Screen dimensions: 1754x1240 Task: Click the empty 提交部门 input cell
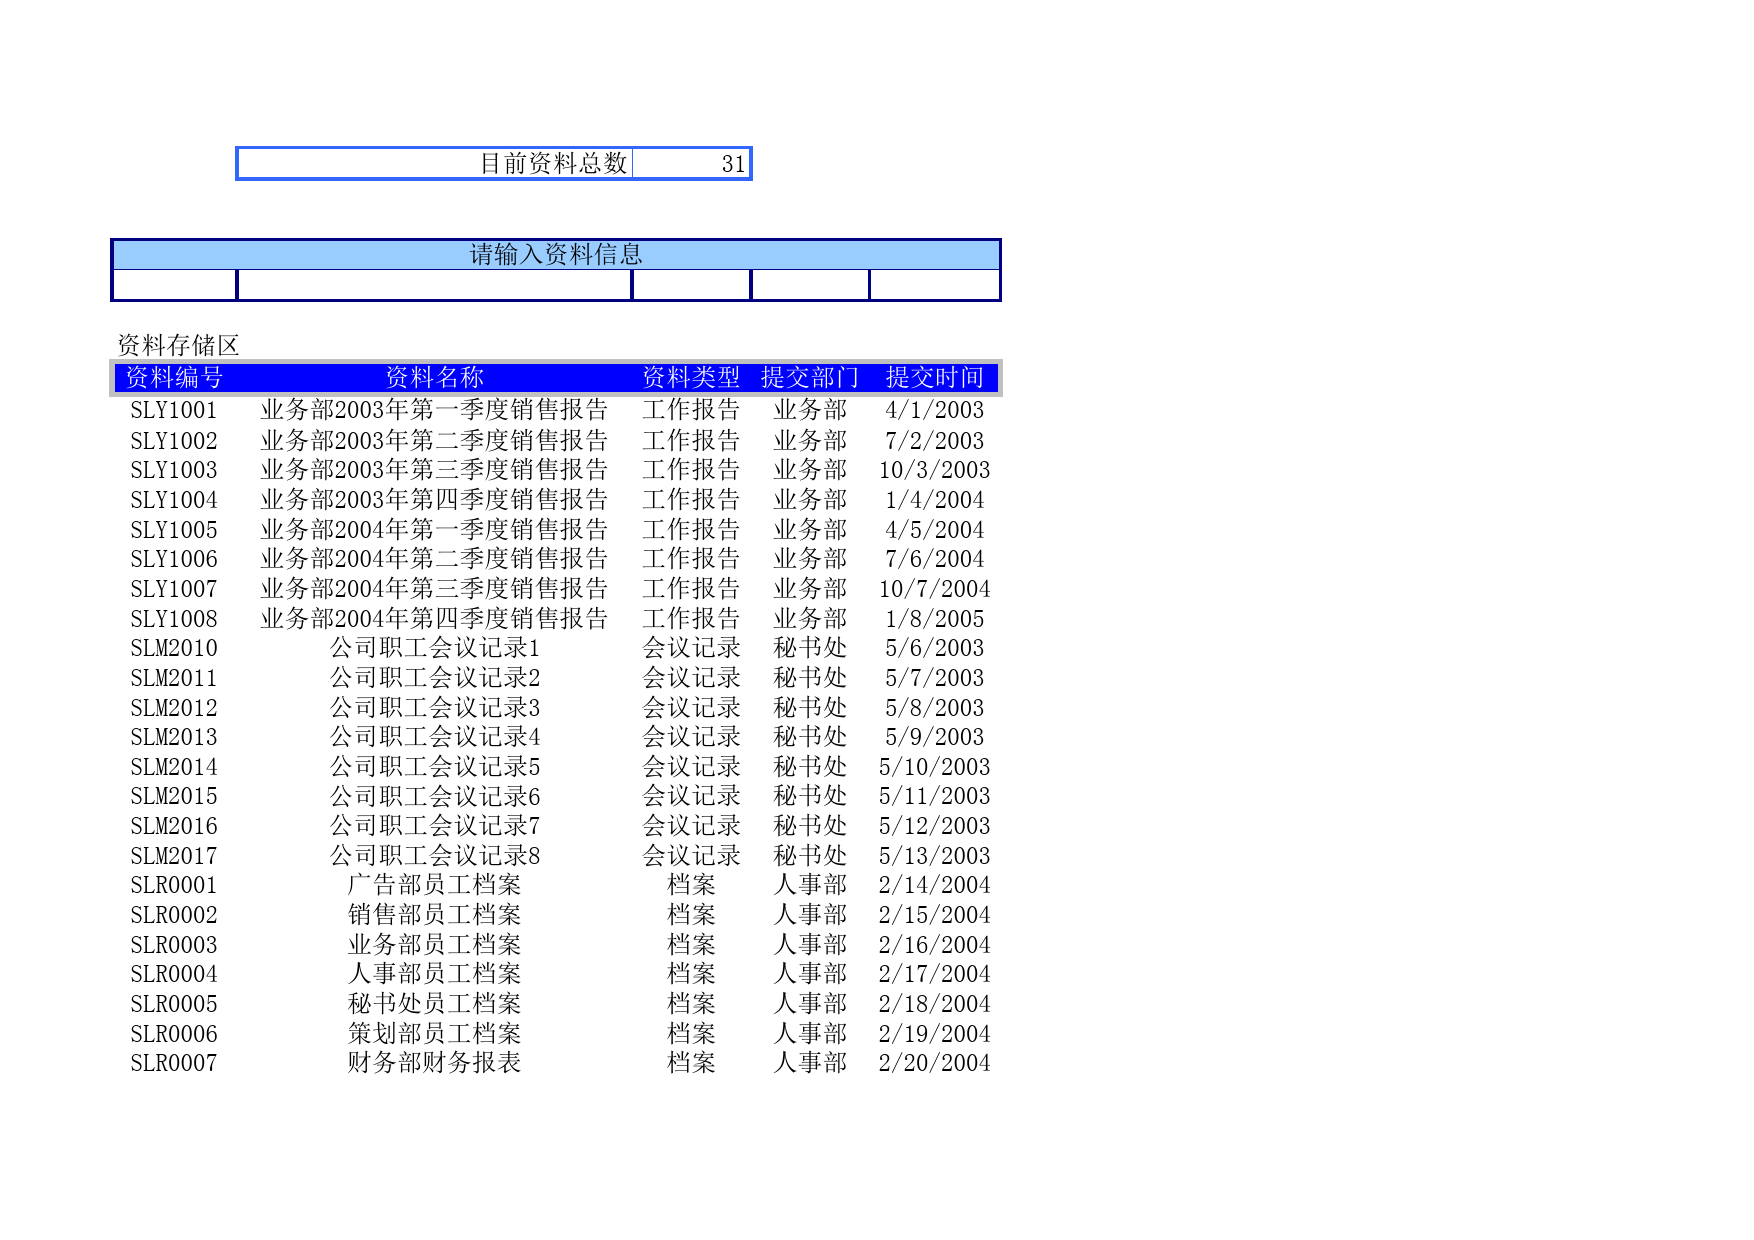coord(811,285)
